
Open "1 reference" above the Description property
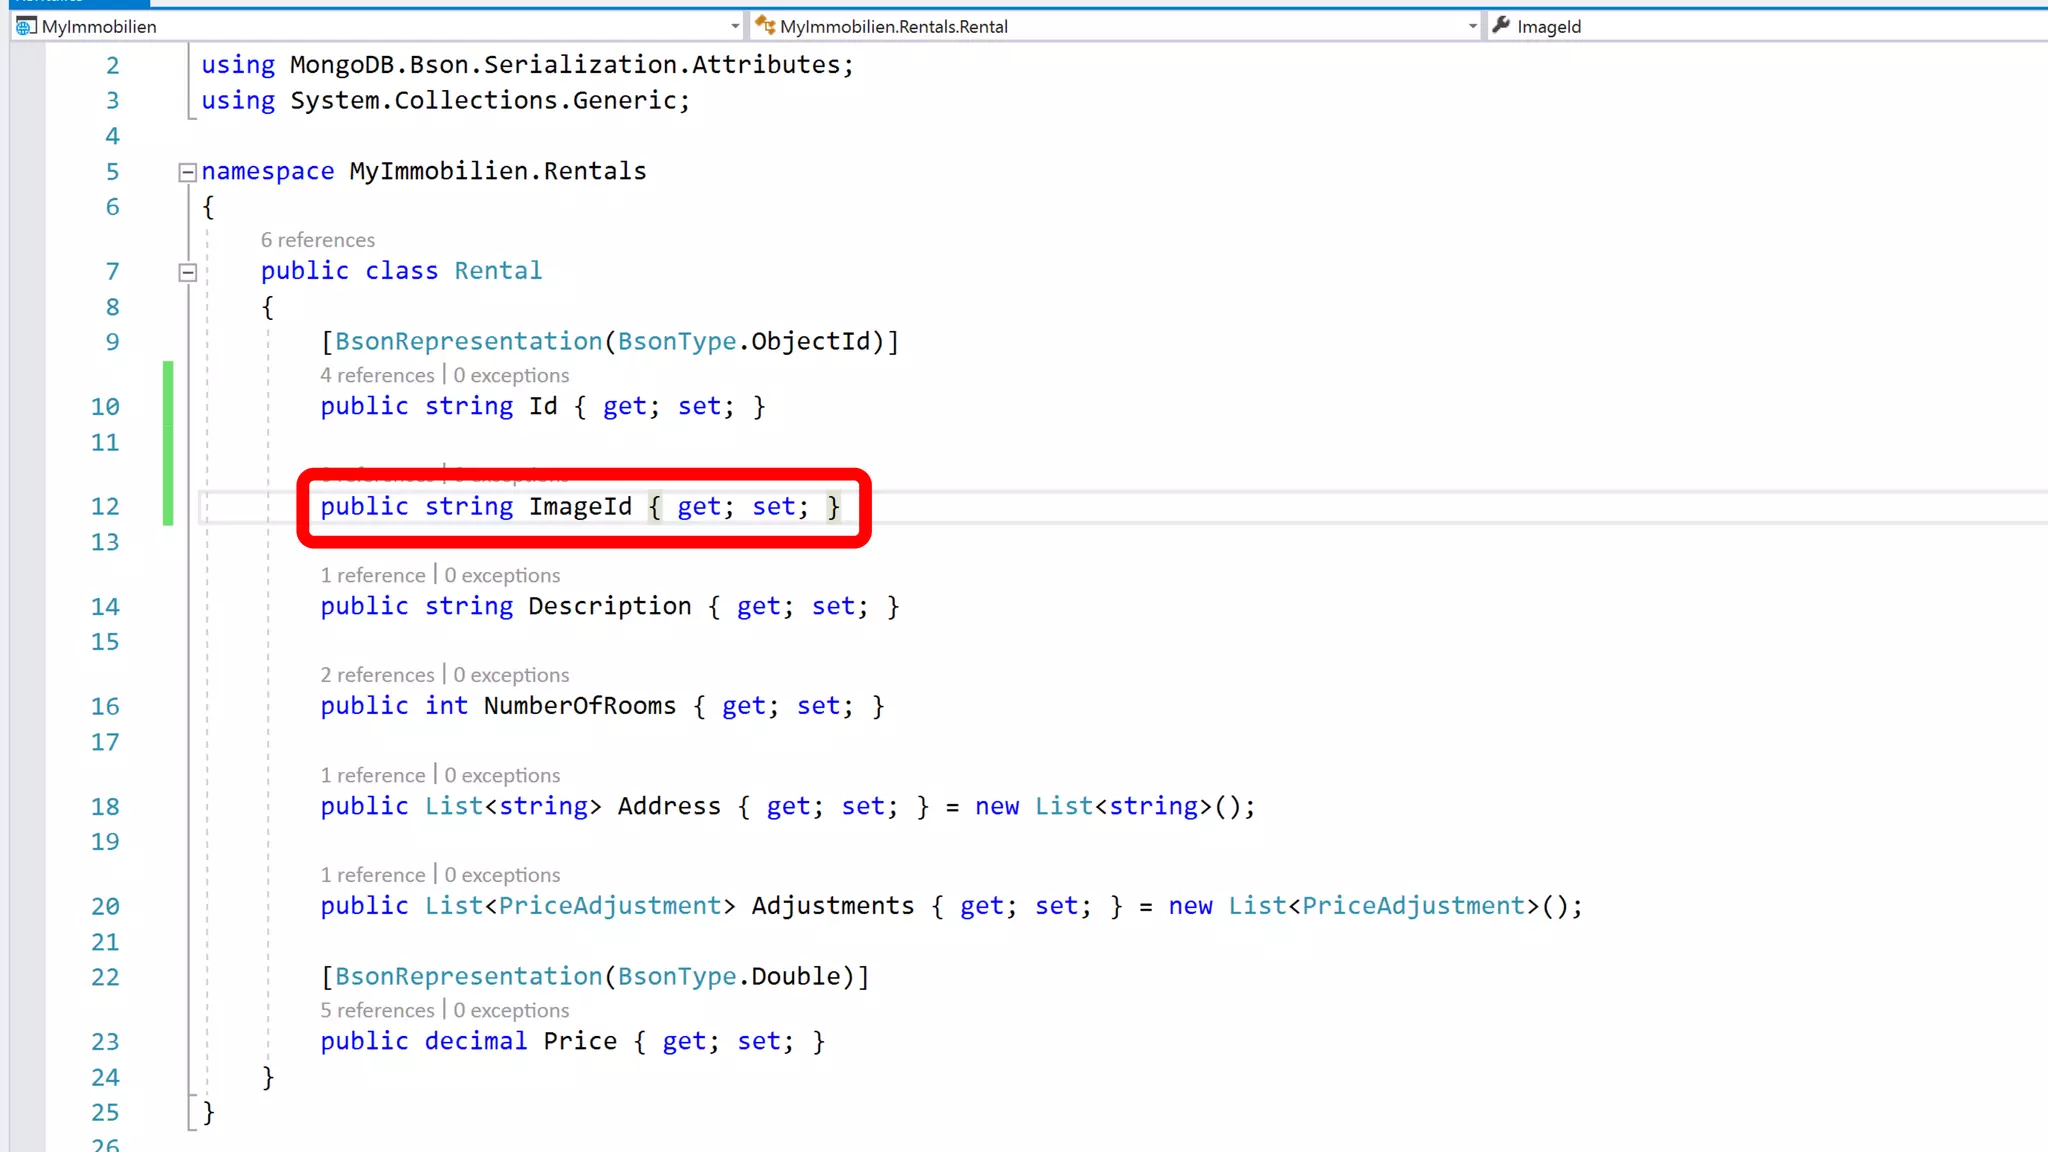point(372,575)
